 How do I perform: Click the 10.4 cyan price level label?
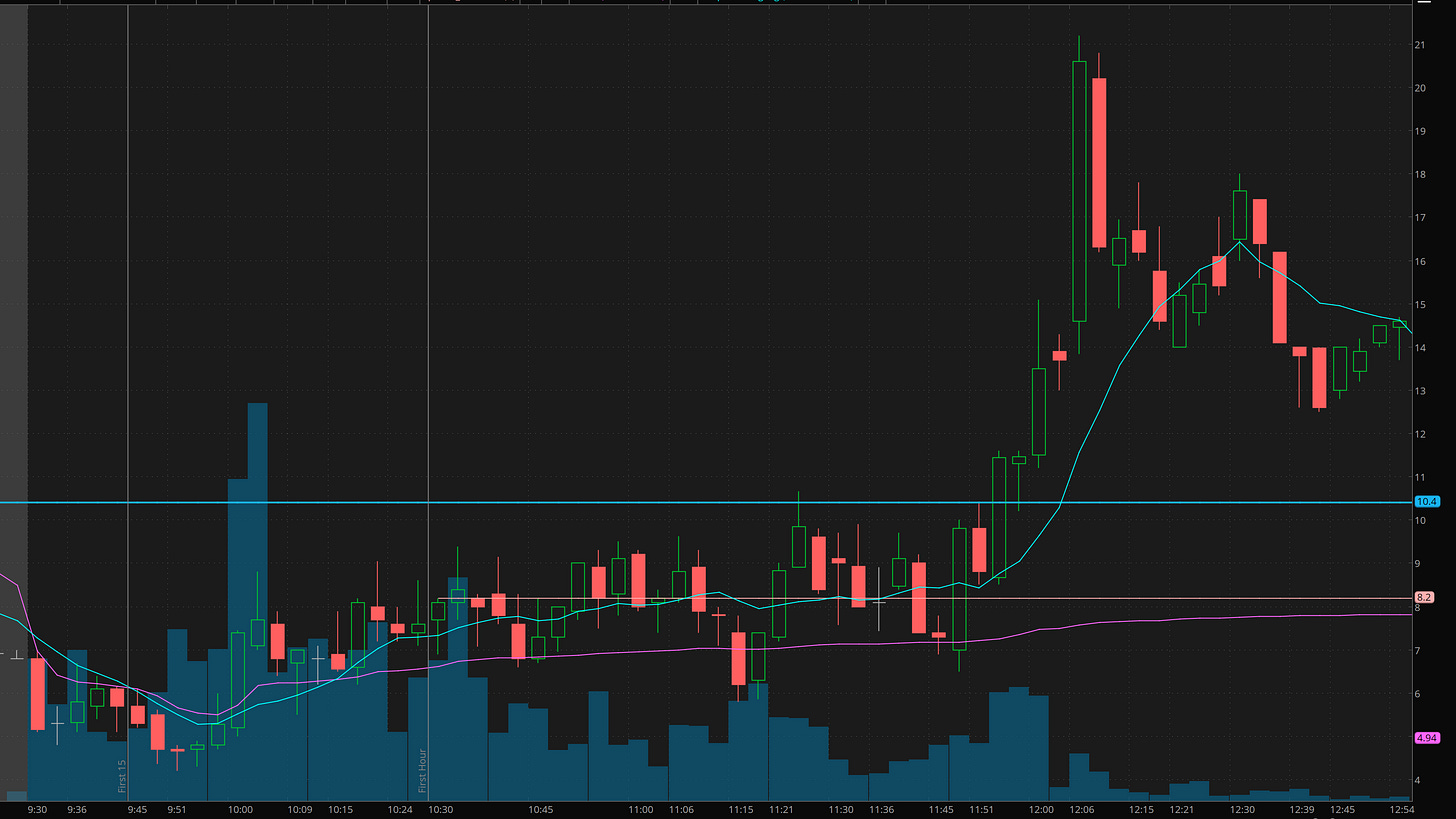point(1426,502)
